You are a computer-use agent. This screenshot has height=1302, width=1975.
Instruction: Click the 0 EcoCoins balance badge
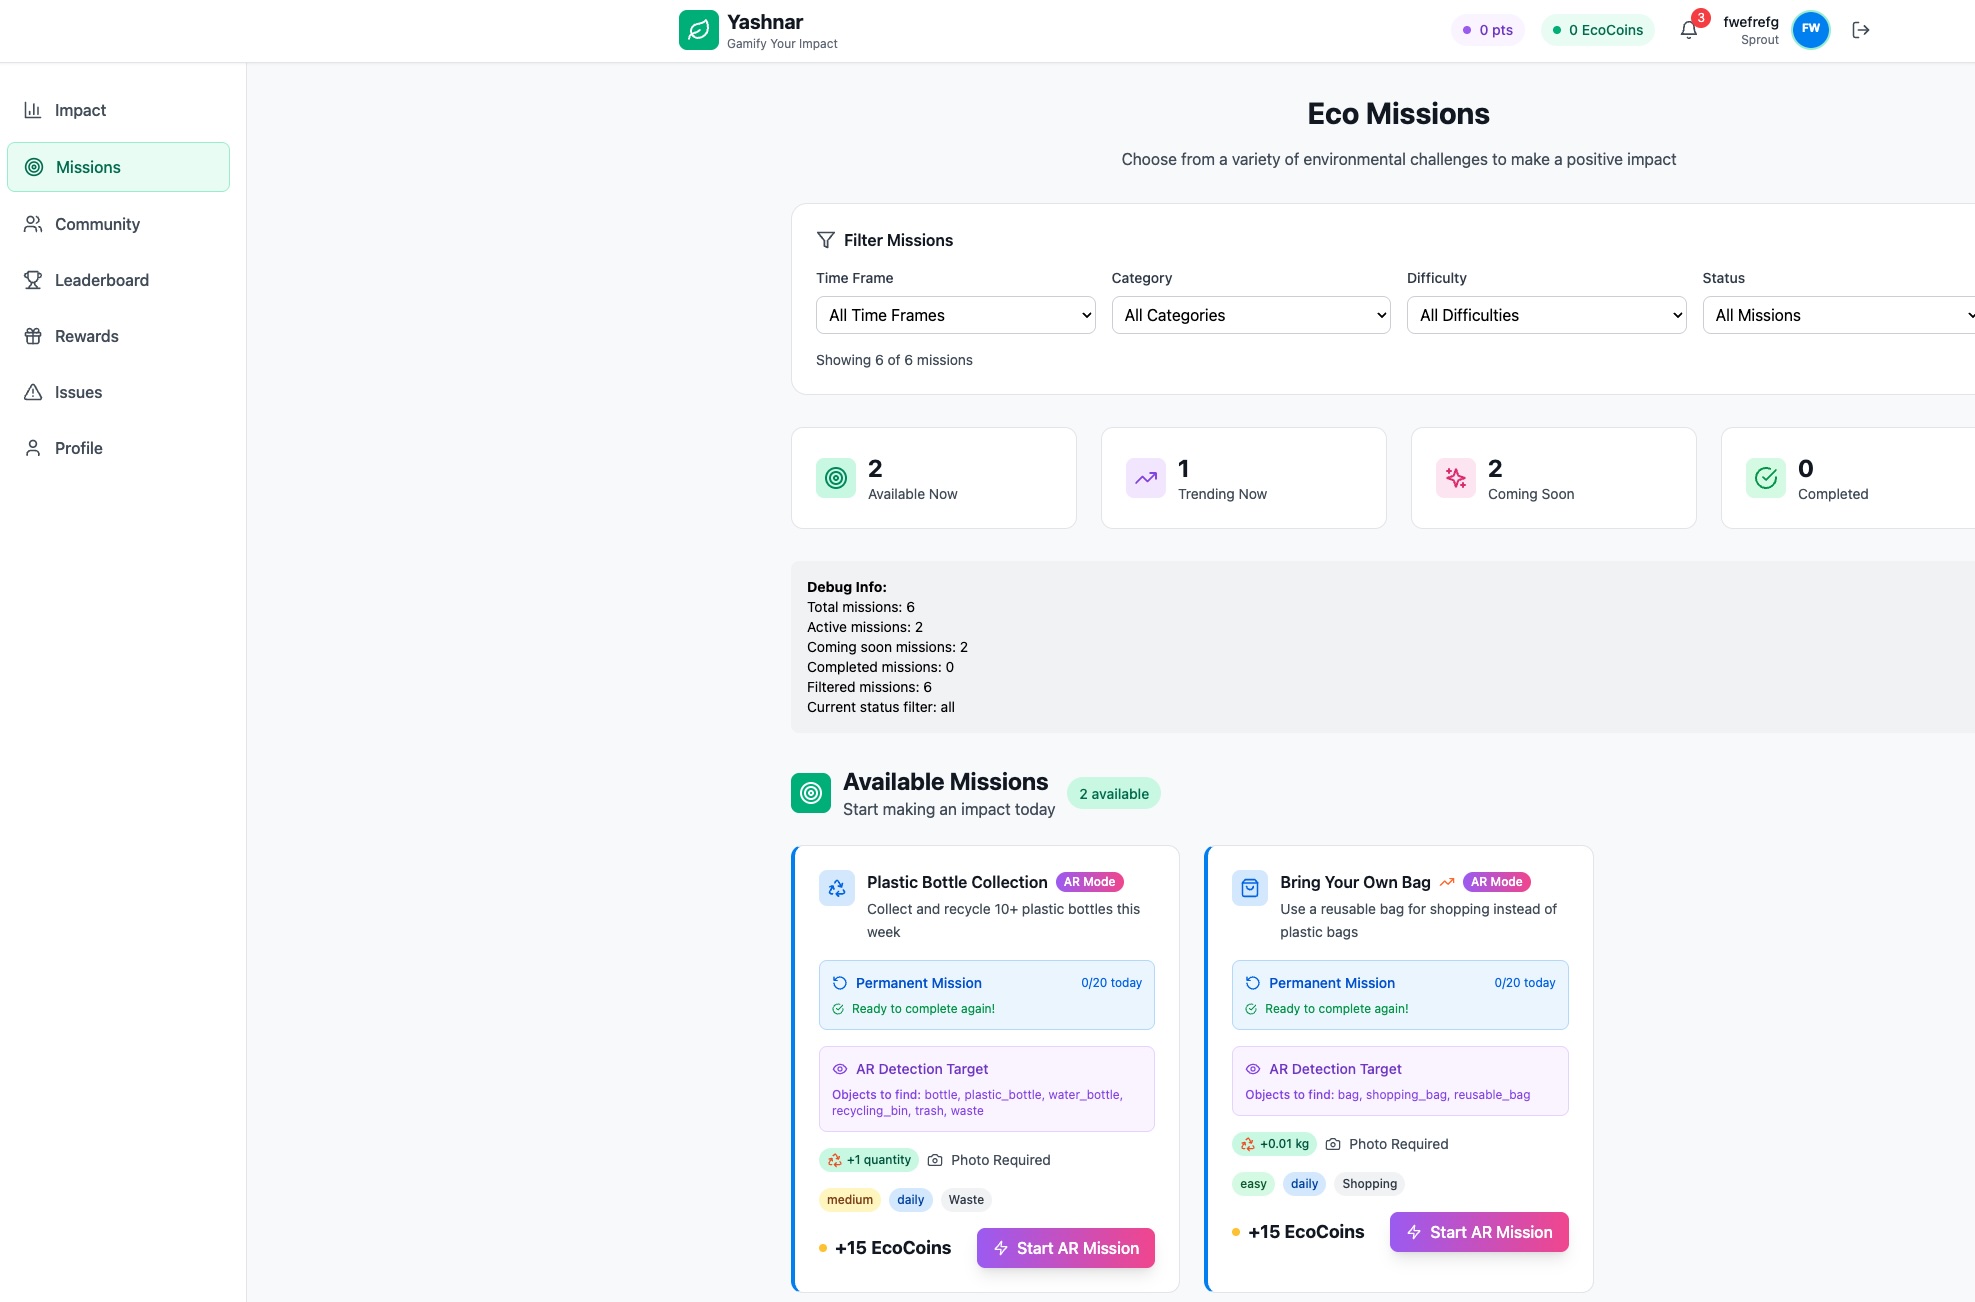click(1597, 30)
